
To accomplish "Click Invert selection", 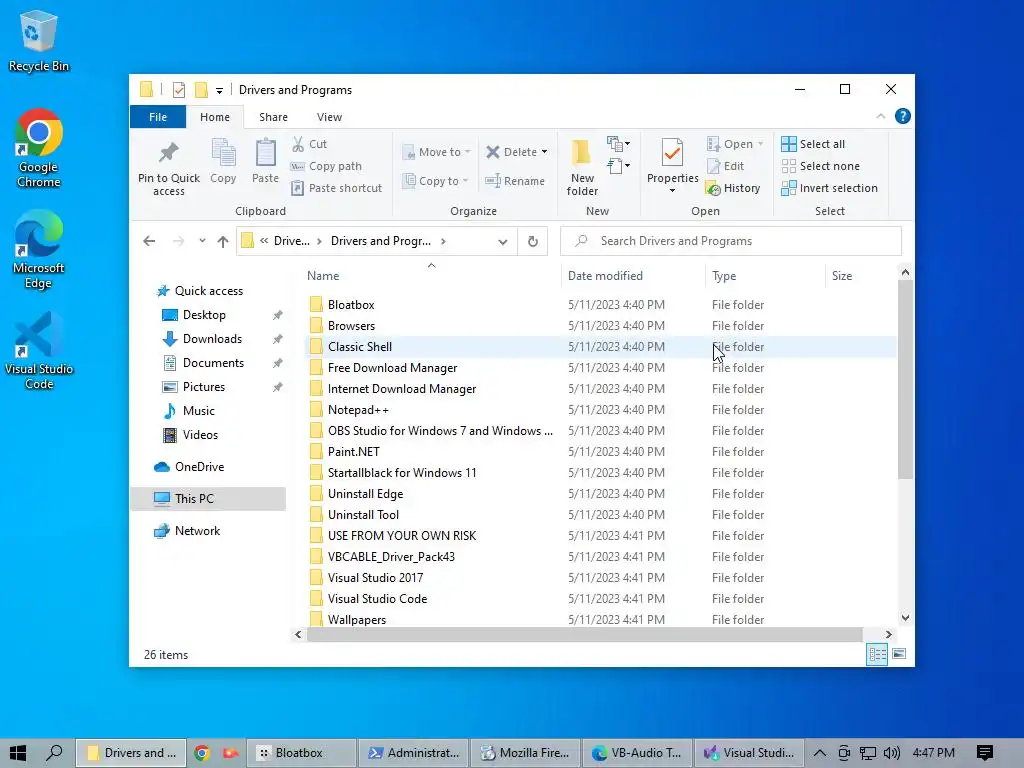I will pos(829,188).
